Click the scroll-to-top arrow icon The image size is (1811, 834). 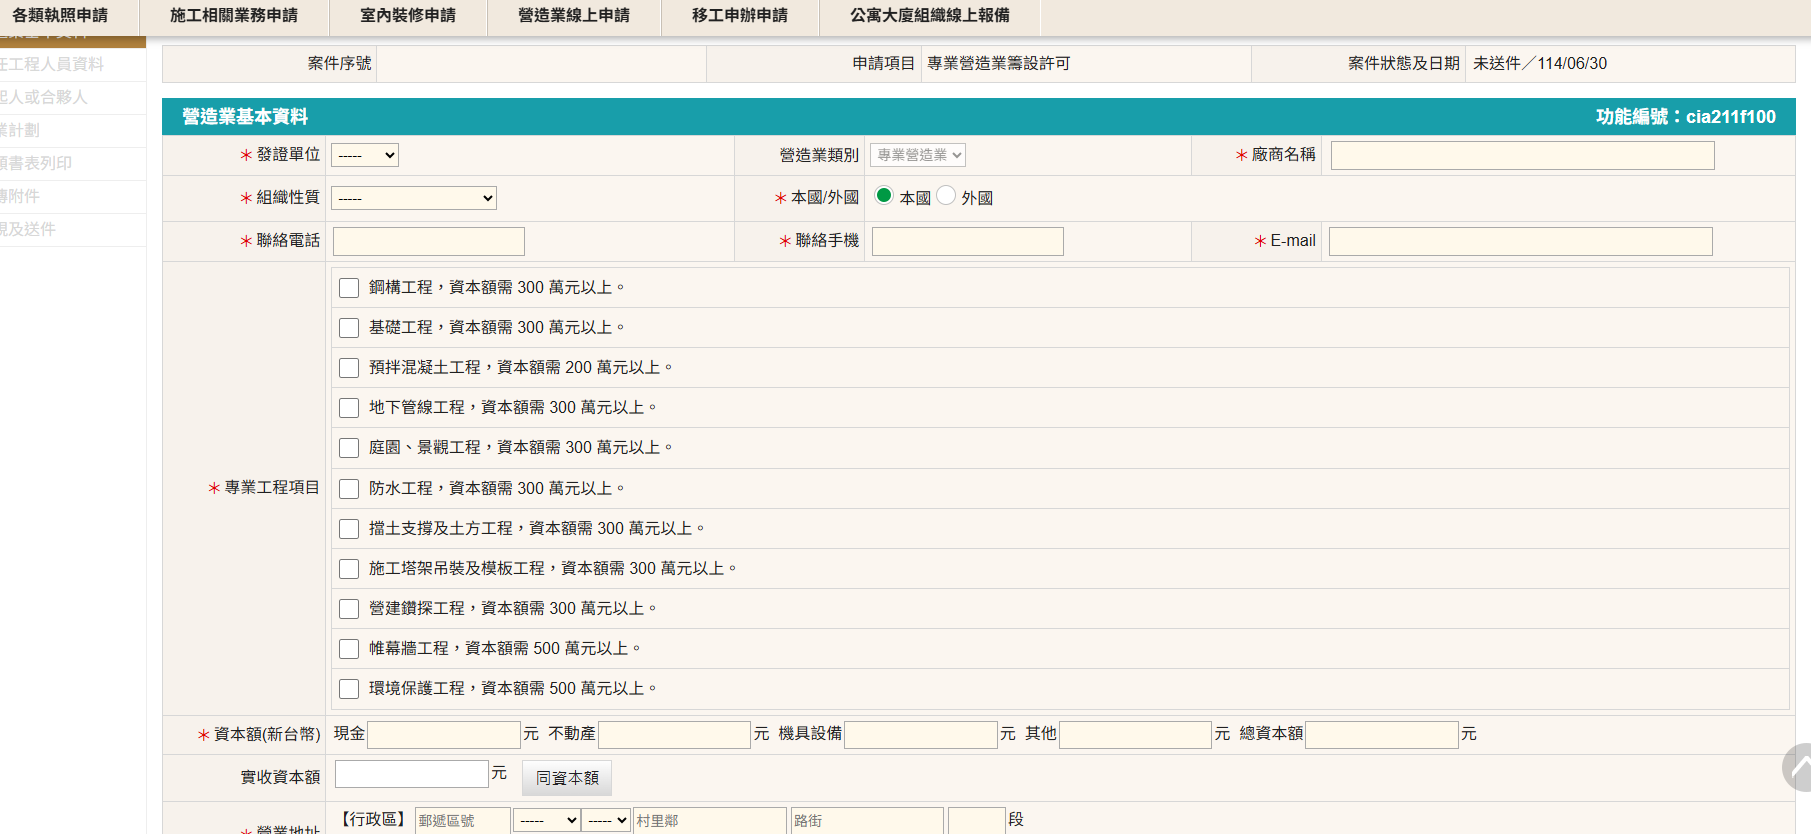click(x=1798, y=768)
